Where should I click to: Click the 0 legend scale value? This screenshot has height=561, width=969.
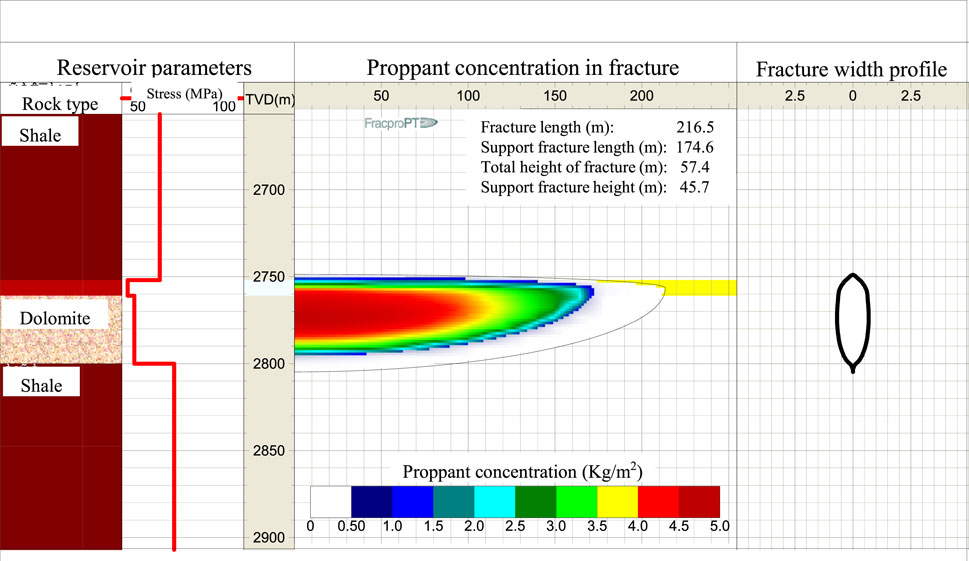tap(310, 526)
